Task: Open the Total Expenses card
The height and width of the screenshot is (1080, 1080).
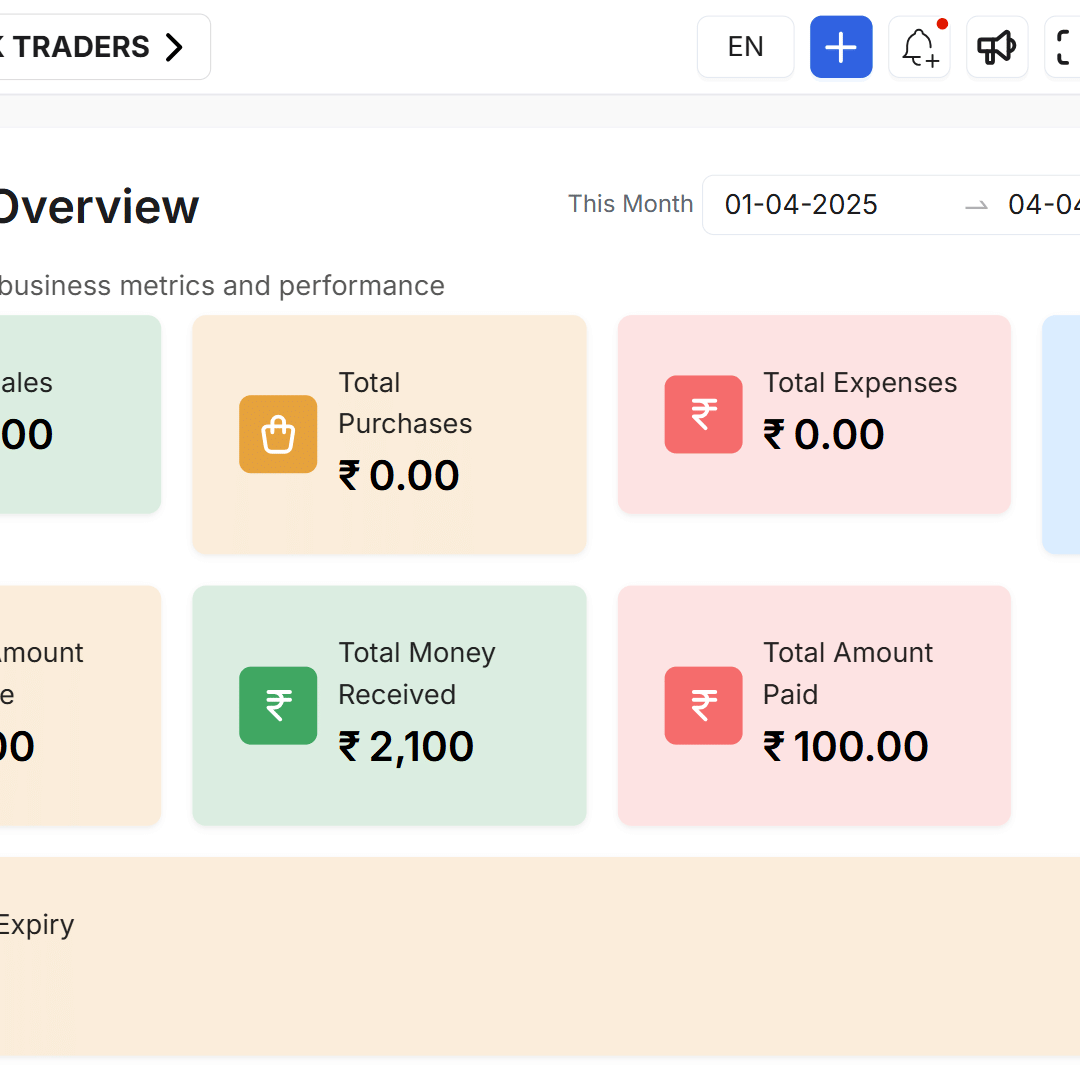Action: (x=814, y=414)
